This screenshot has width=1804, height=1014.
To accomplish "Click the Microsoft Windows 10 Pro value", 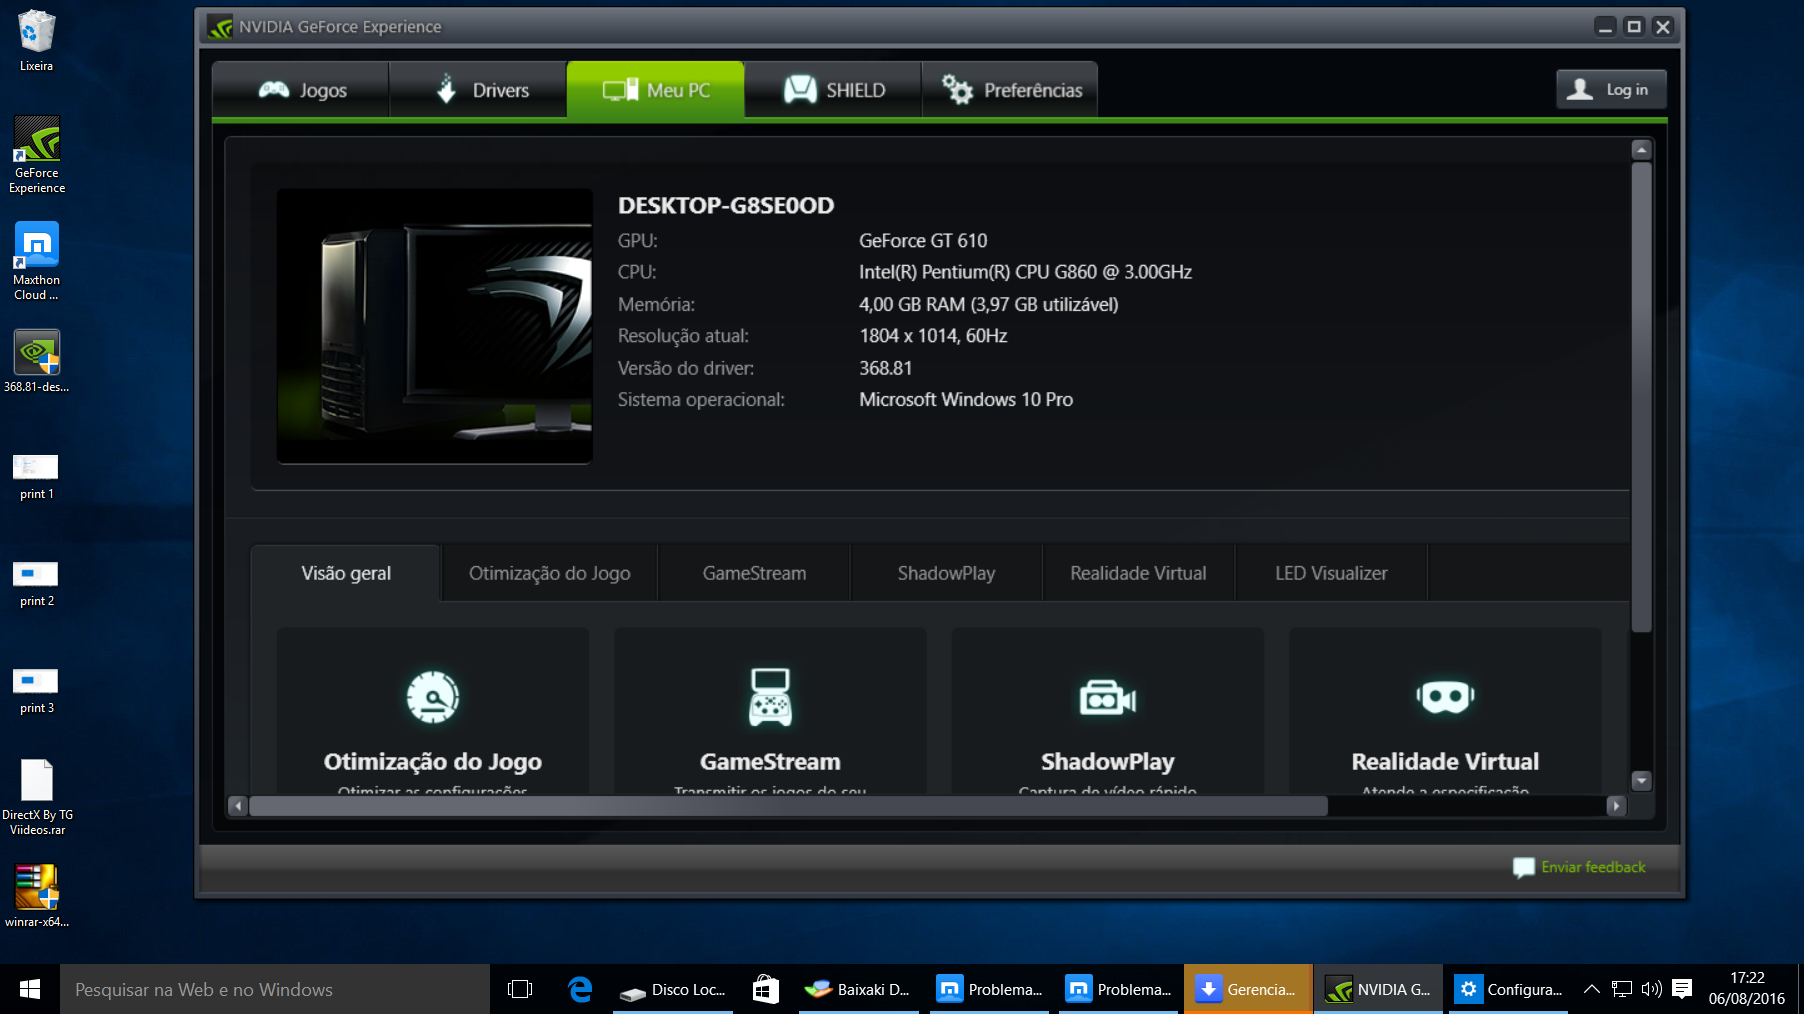I will pyautogui.click(x=966, y=400).
